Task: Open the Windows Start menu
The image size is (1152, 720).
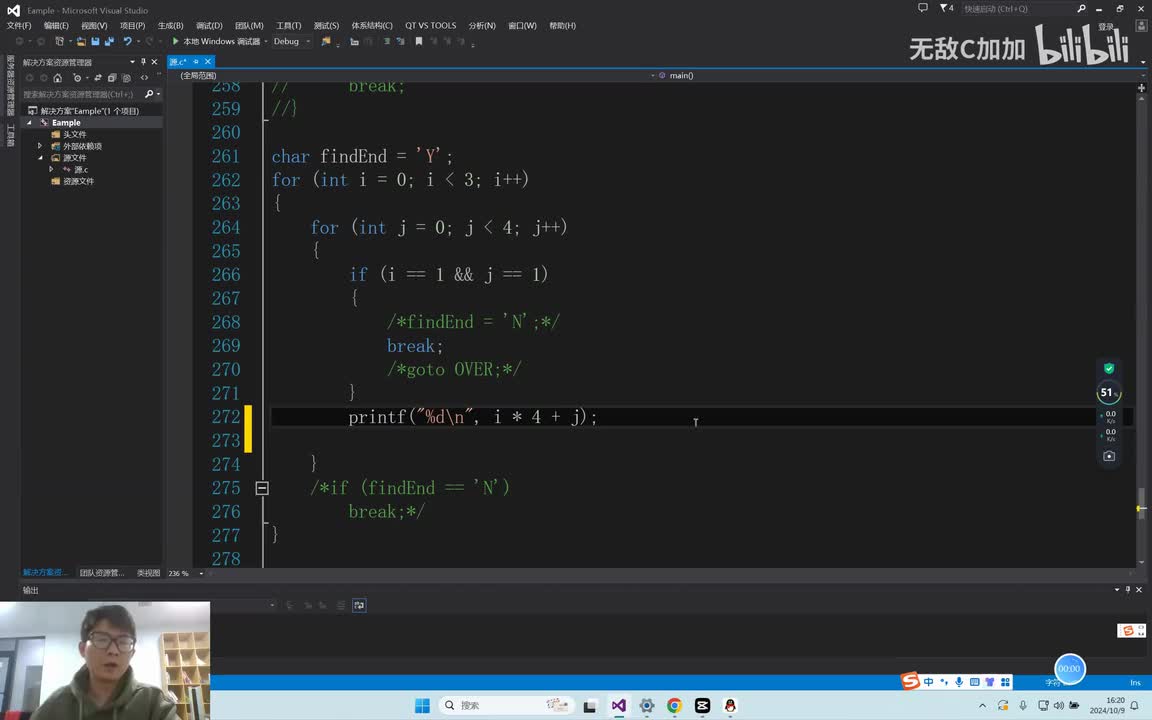Action: tap(422, 705)
